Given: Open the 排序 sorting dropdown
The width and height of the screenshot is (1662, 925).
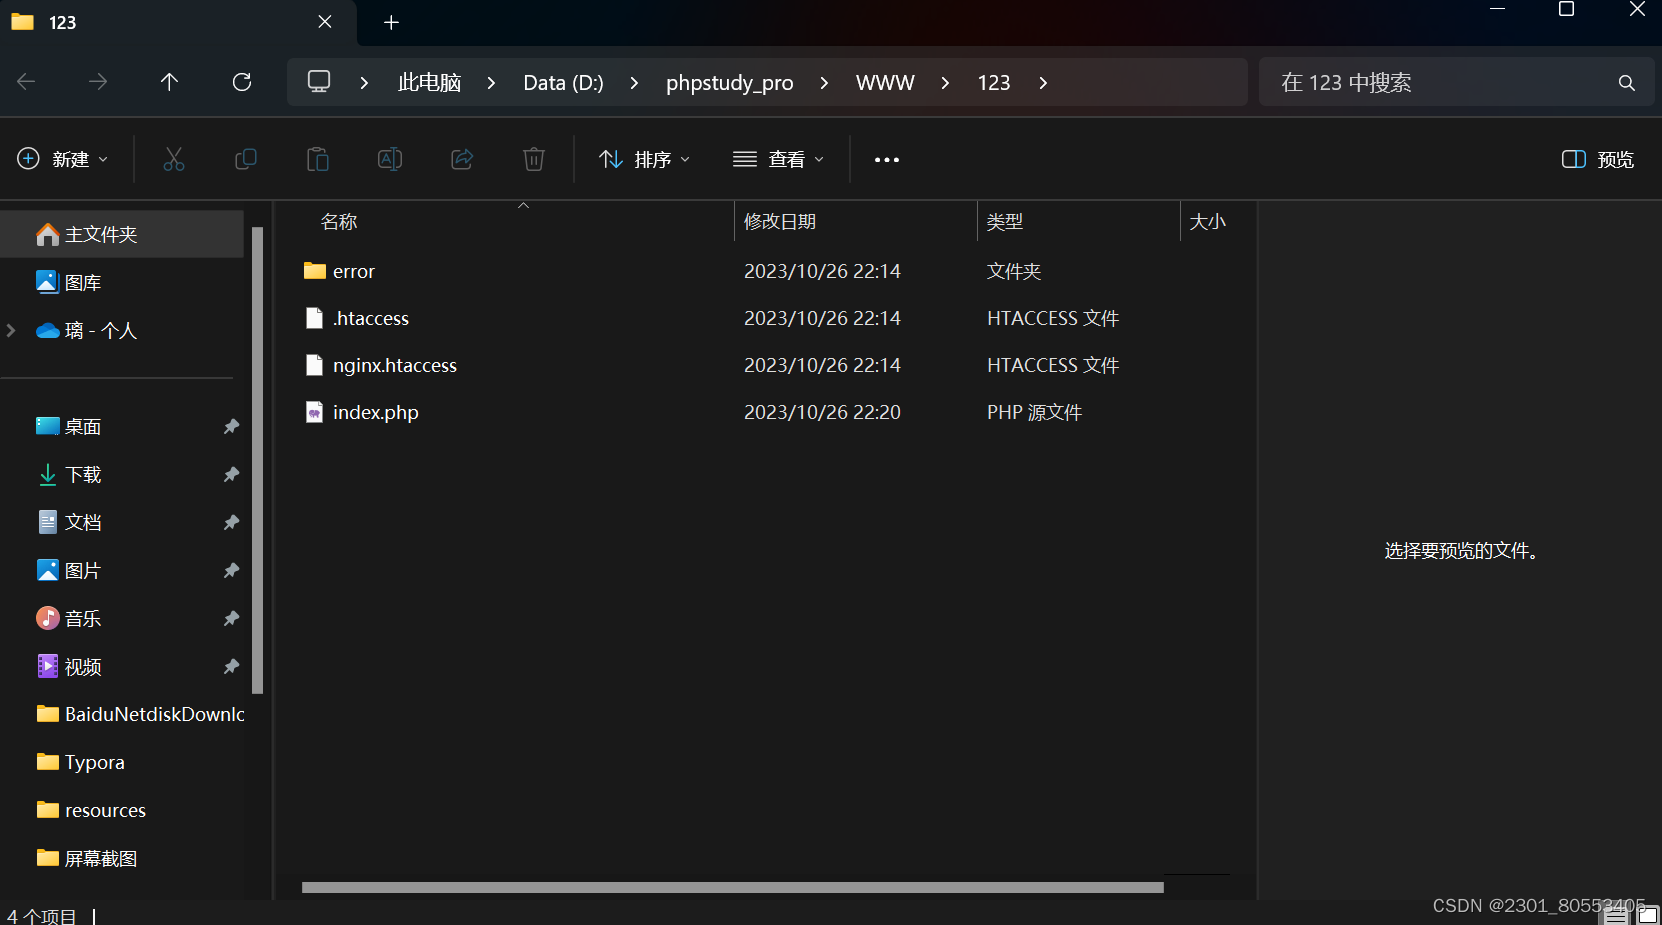Looking at the screenshot, I should [x=643, y=159].
